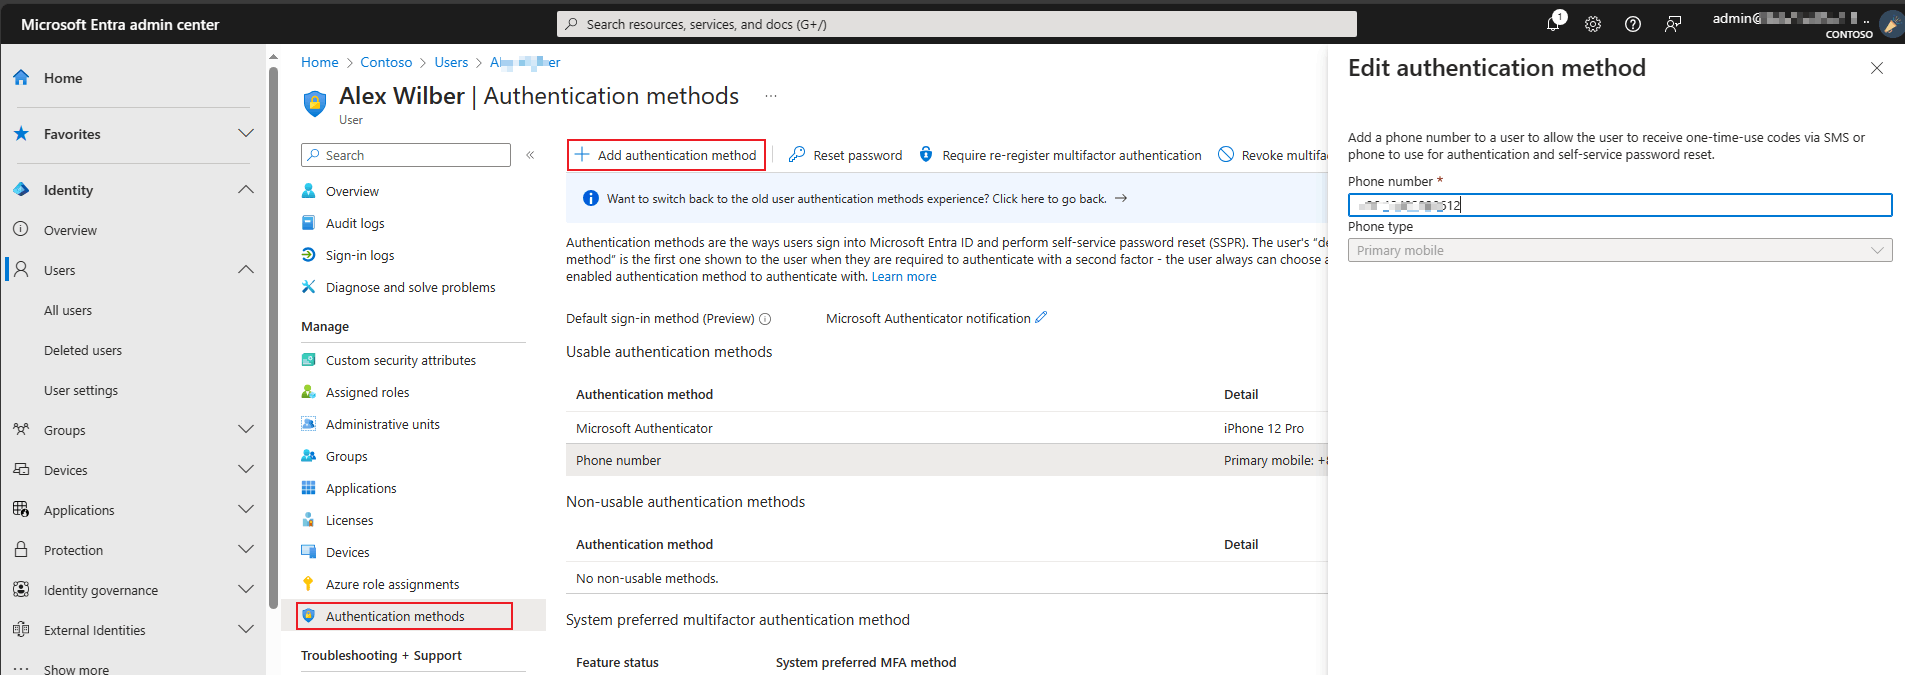1905x675 pixels.
Task: Go to Users breadcrumb link
Action: (451, 62)
